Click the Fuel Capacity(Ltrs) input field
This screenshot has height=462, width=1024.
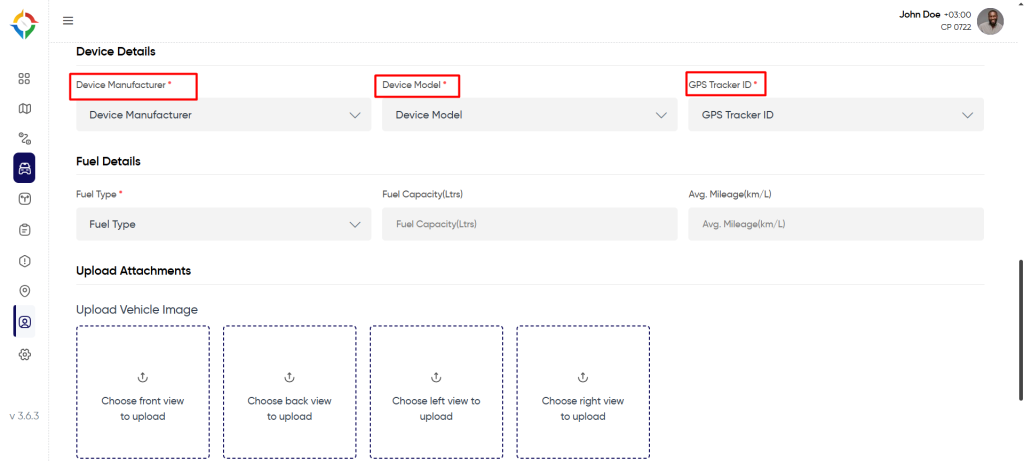[530, 224]
